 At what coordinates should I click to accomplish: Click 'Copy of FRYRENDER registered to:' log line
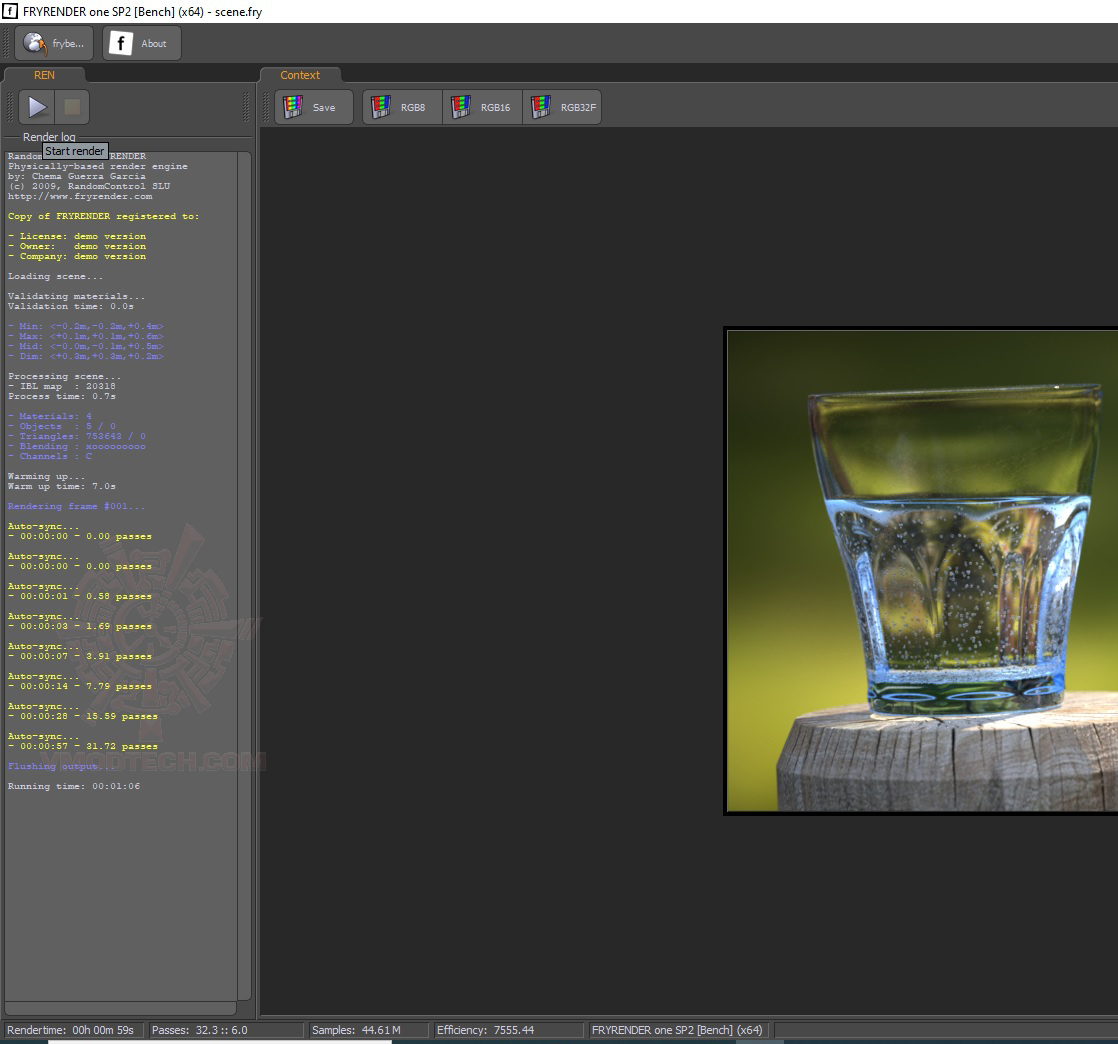click(x=103, y=216)
